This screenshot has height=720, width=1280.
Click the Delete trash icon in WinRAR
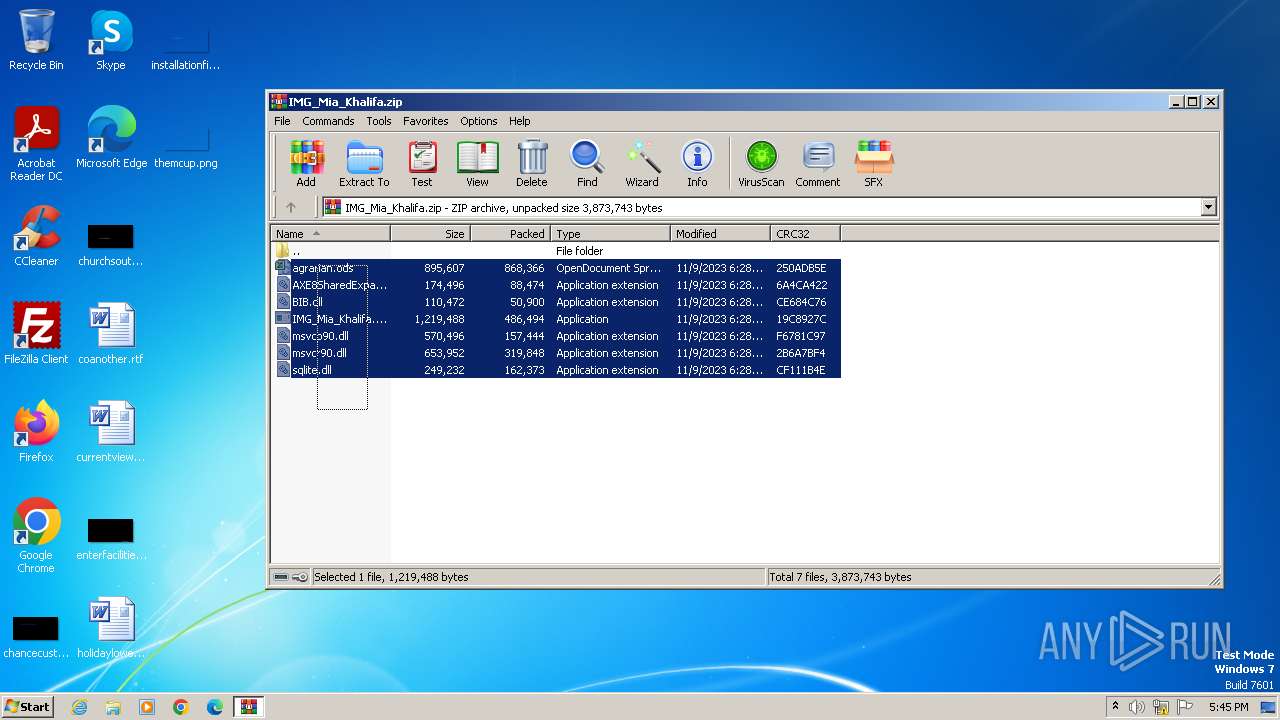pyautogui.click(x=532, y=164)
